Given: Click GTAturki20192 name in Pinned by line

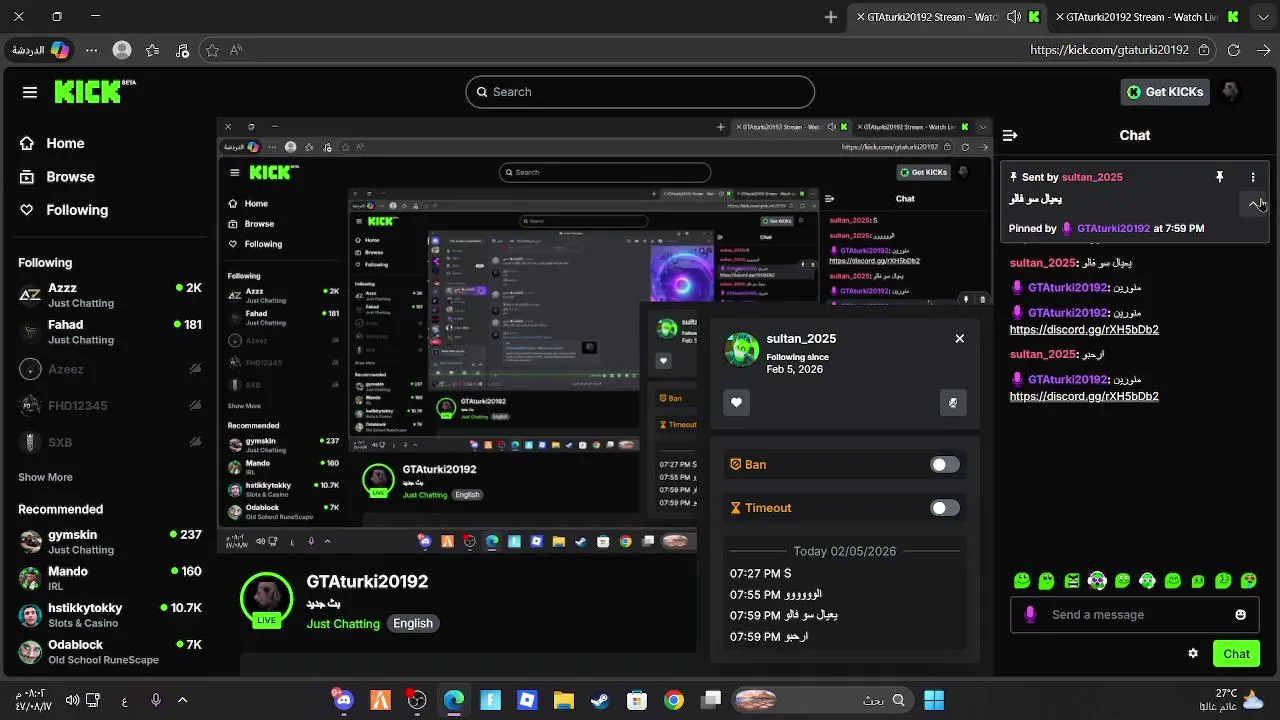Looking at the screenshot, I should [x=1113, y=228].
